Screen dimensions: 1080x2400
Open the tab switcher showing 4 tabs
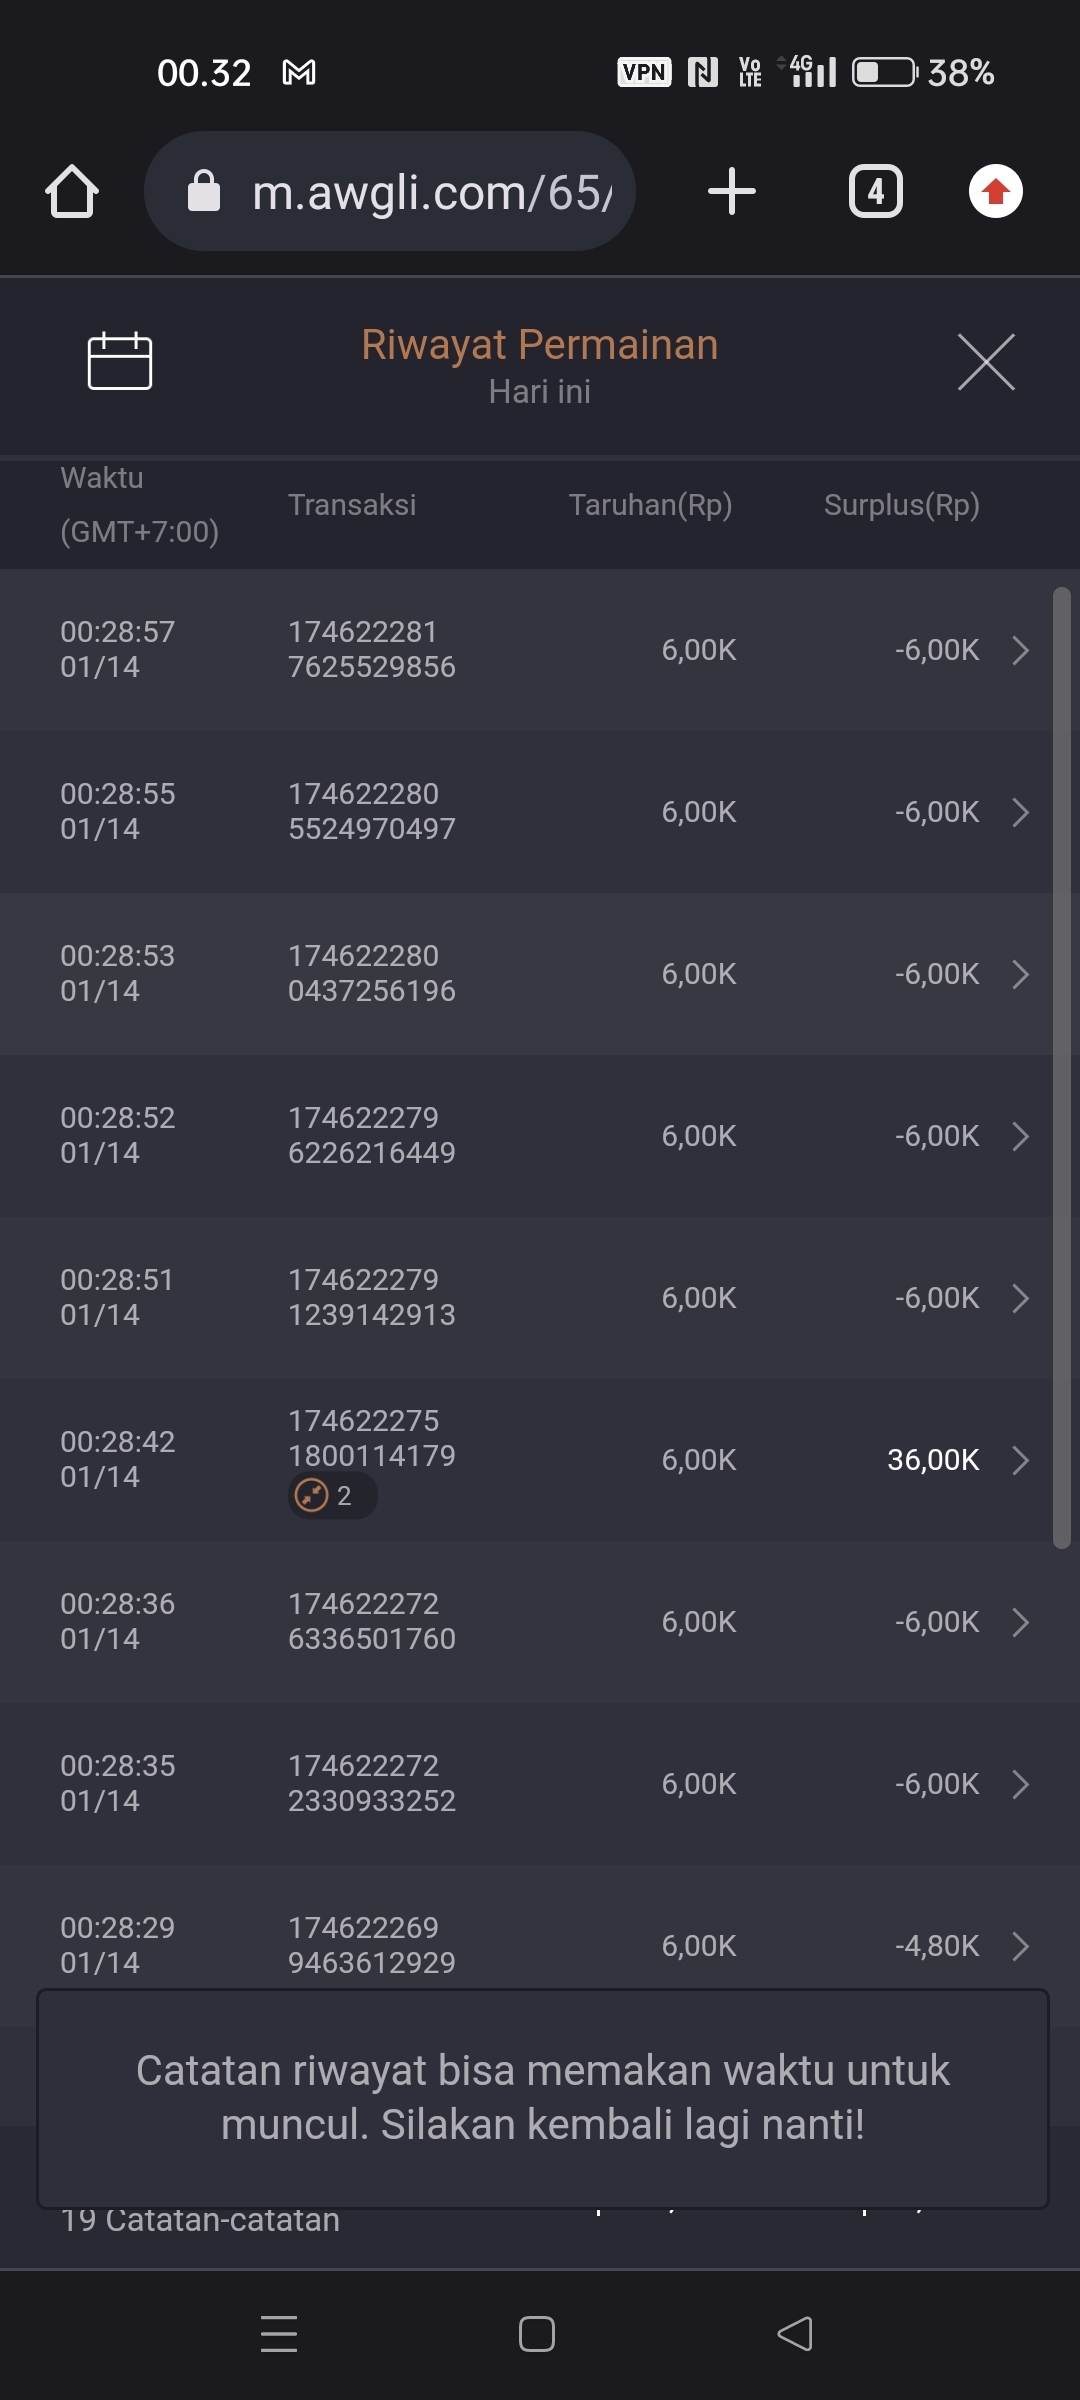click(875, 191)
